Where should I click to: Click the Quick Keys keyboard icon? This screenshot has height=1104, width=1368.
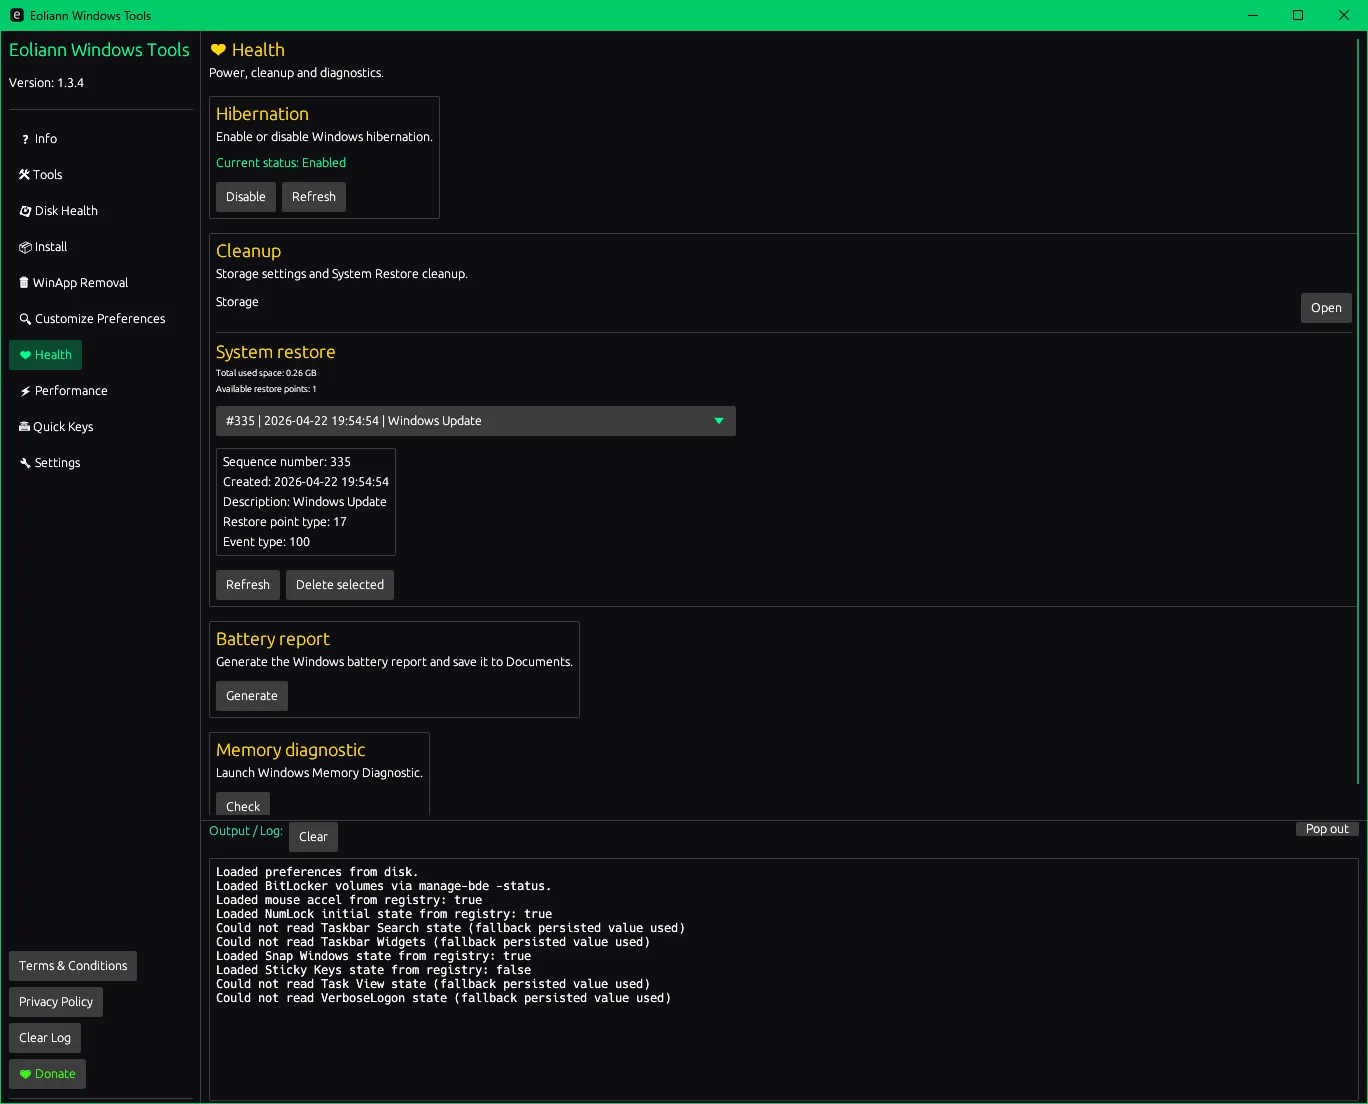[x=24, y=427]
